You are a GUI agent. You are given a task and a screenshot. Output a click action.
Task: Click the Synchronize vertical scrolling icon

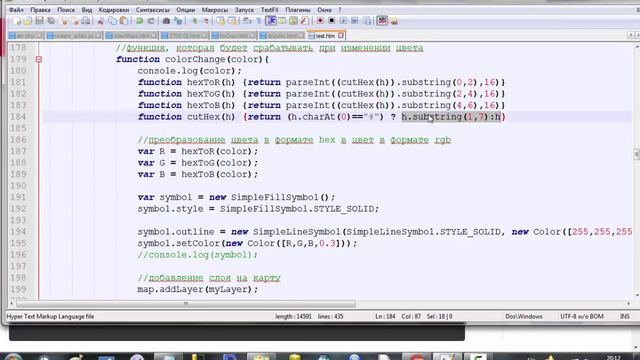pyautogui.click(x=220, y=21)
